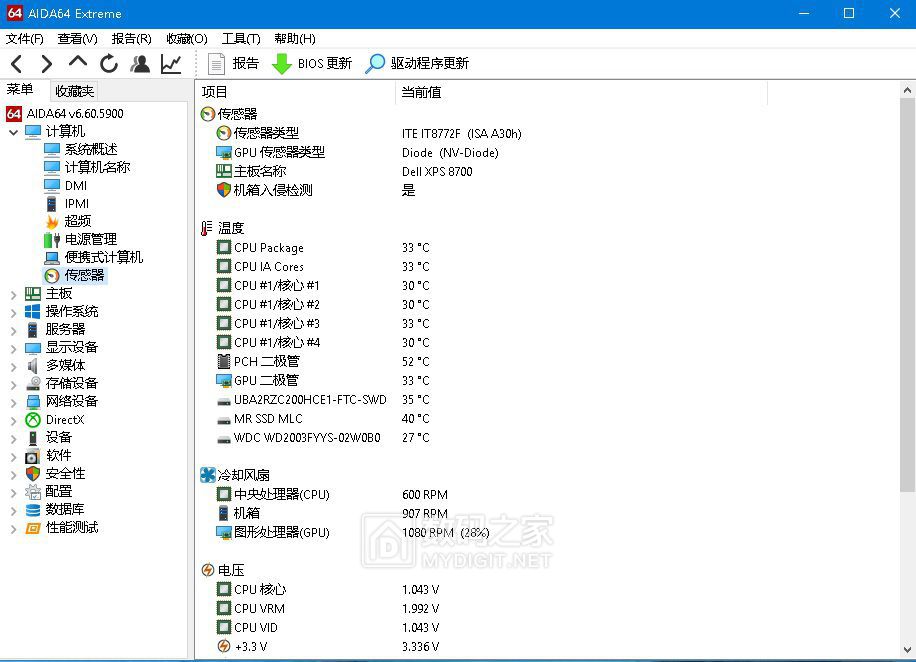Open the IPMI tree entry
The image size is (916, 662).
77,203
